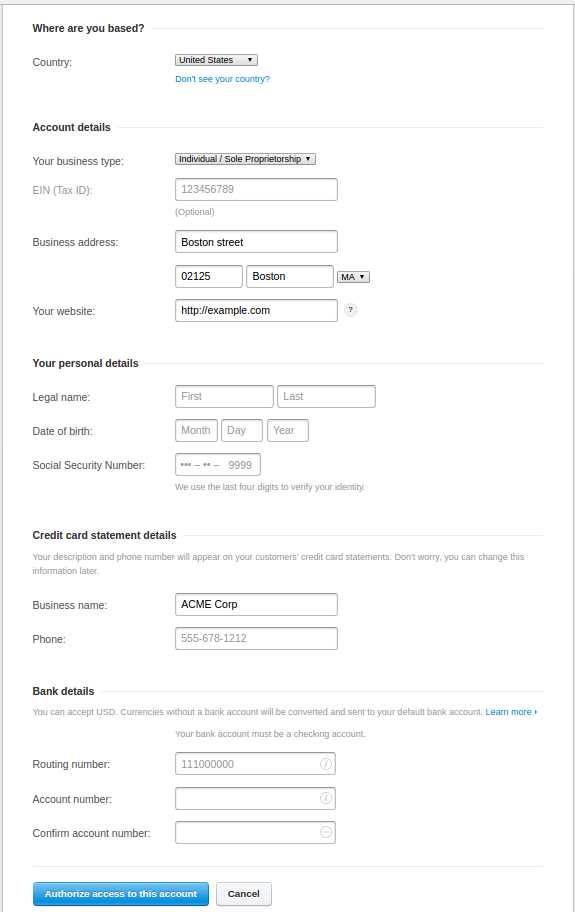This screenshot has height=912, width=575.
Task: Click the confirm account number field icon
Action: tap(326, 832)
